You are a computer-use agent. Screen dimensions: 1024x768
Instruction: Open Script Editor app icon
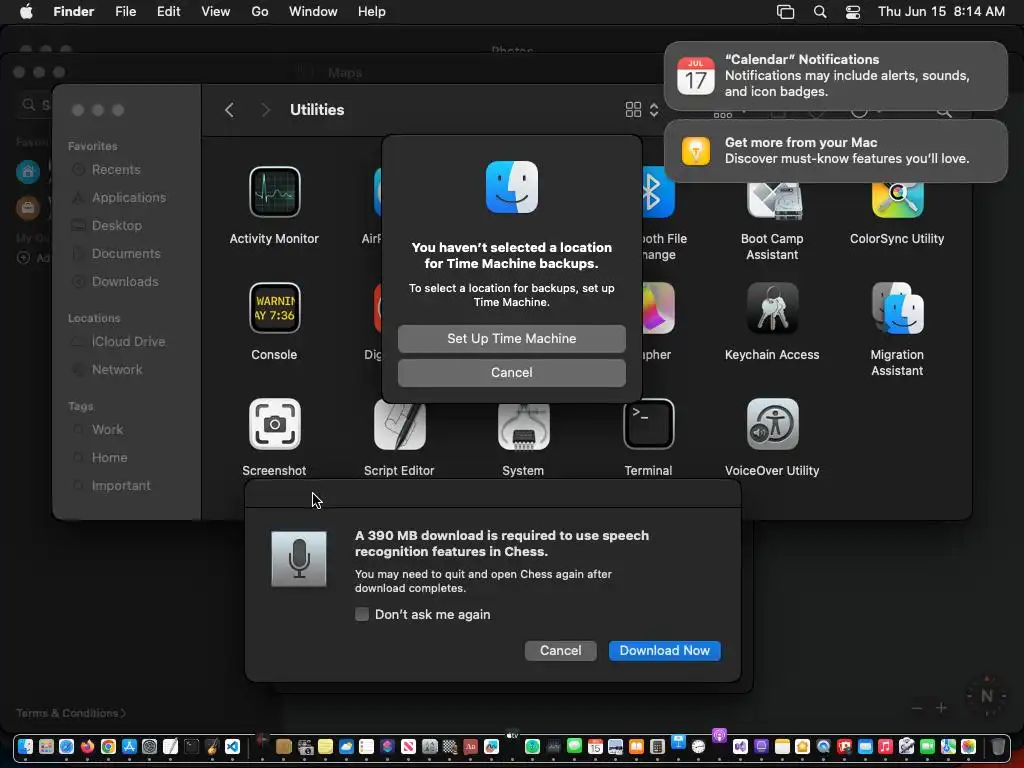pyautogui.click(x=399, y=426)
